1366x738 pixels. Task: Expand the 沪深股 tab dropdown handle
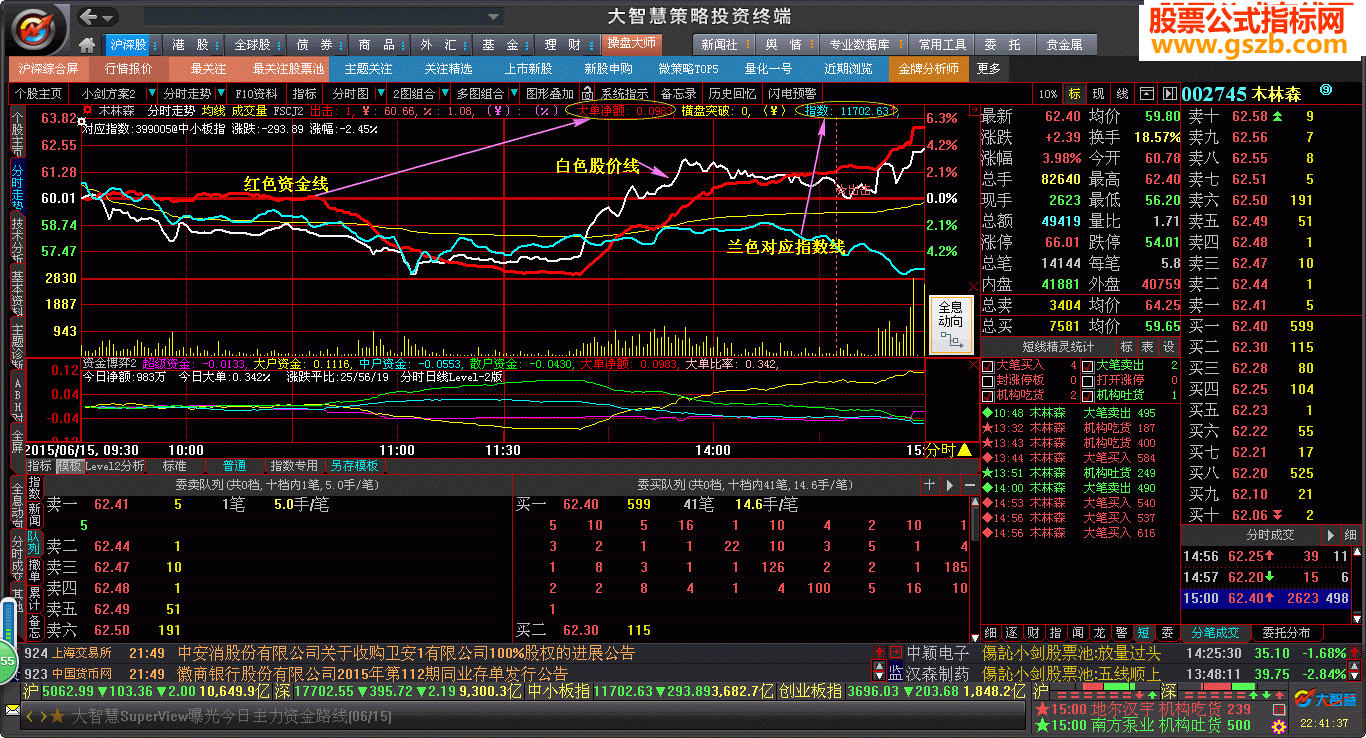154,45
